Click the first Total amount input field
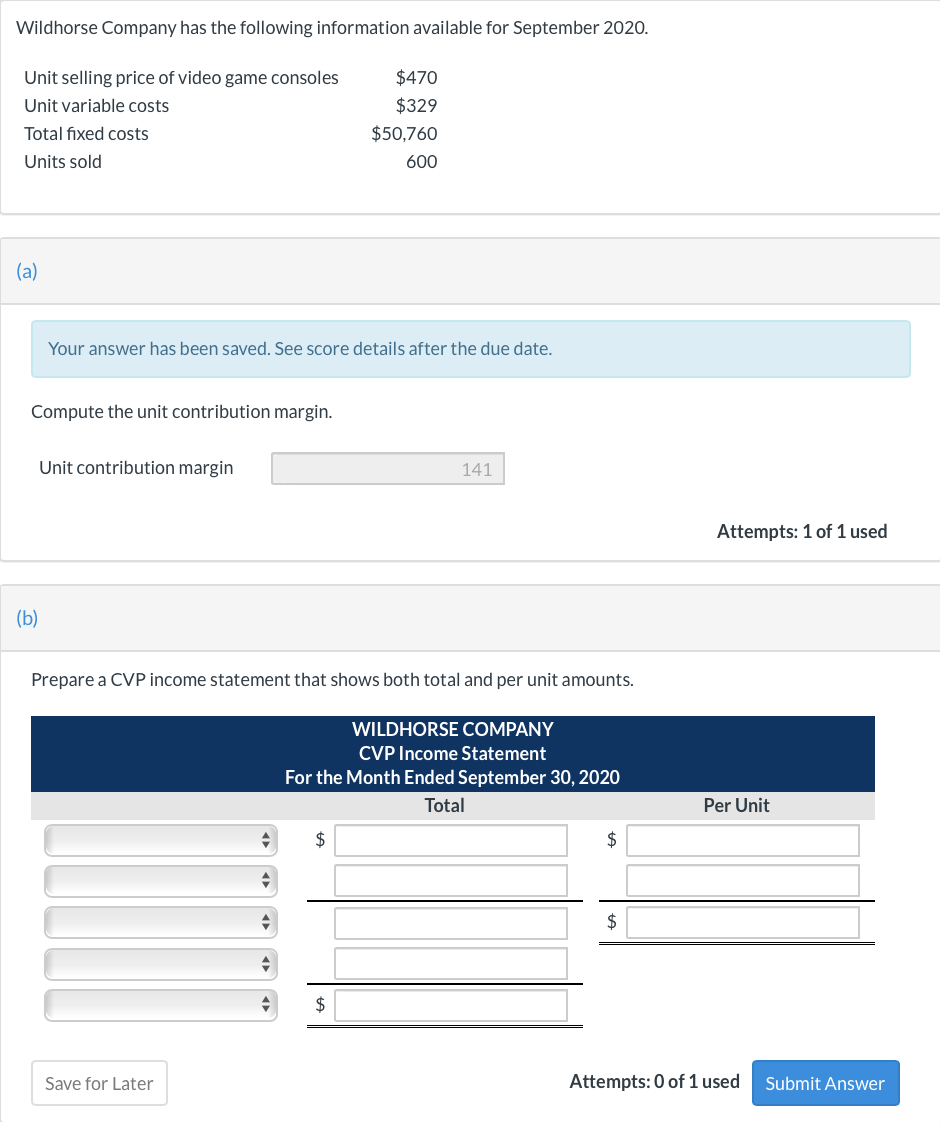Viewport: 940px width, 1122px height. click(450, 840)
